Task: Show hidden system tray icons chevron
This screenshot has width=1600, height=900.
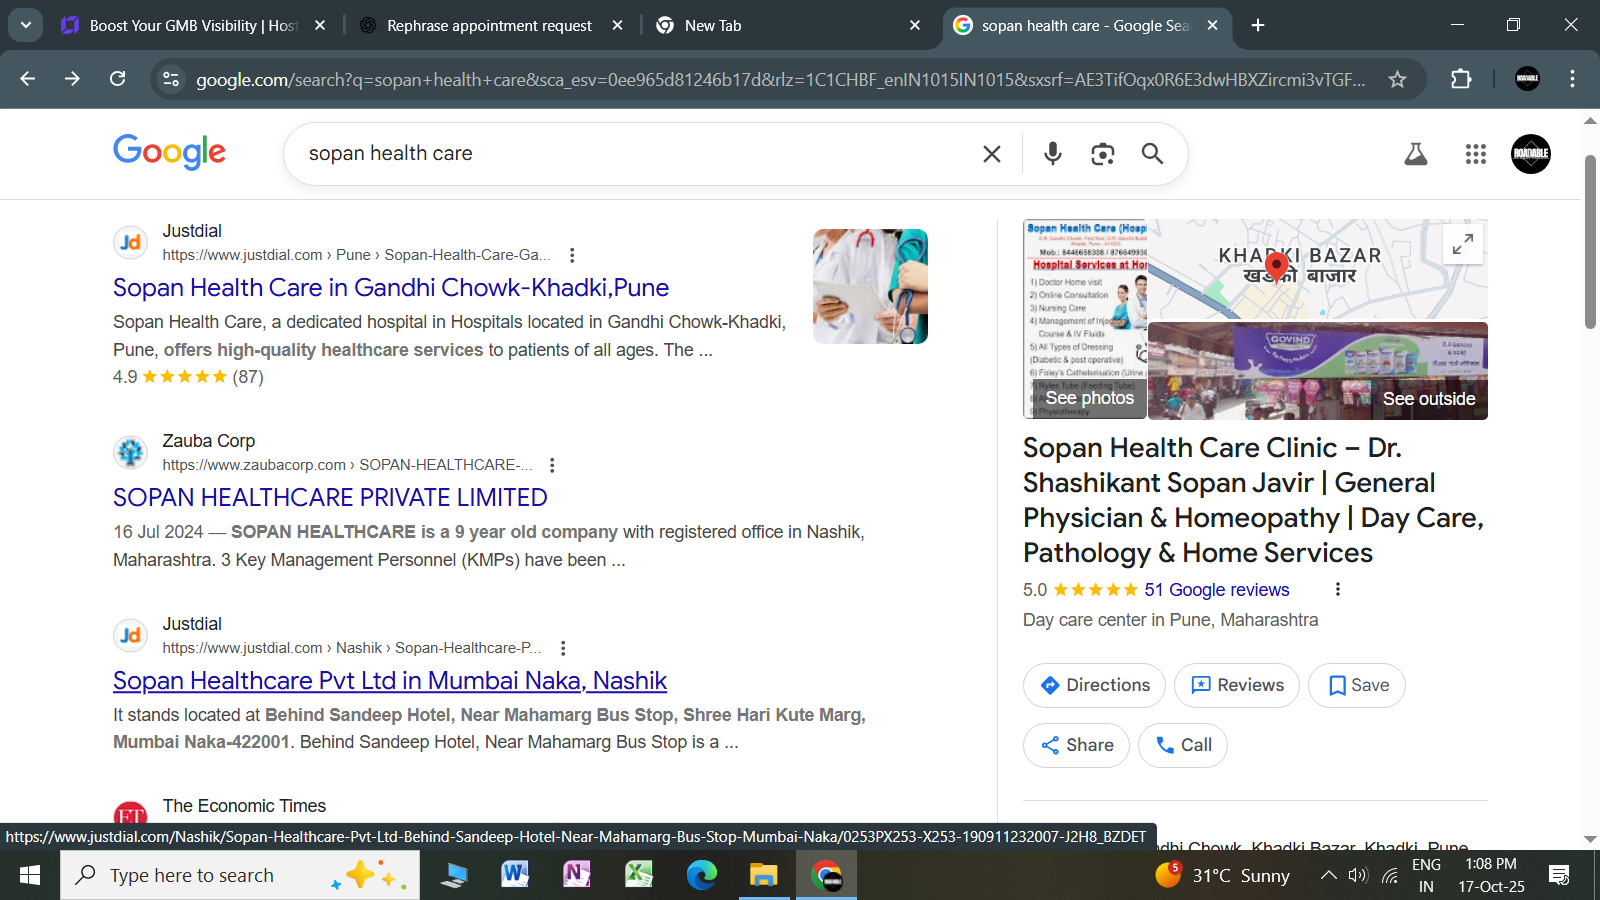Action: click(x=1328, y=875)
